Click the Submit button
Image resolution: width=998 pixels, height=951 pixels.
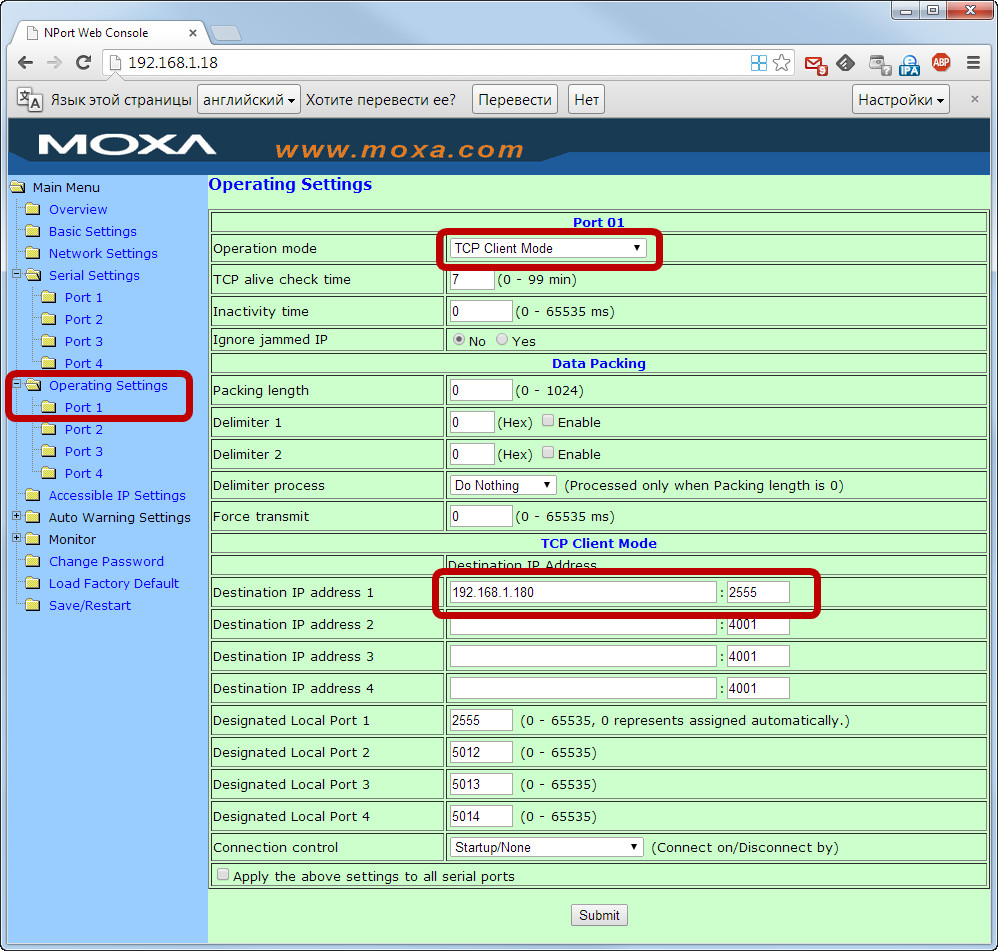click(599, 915)
